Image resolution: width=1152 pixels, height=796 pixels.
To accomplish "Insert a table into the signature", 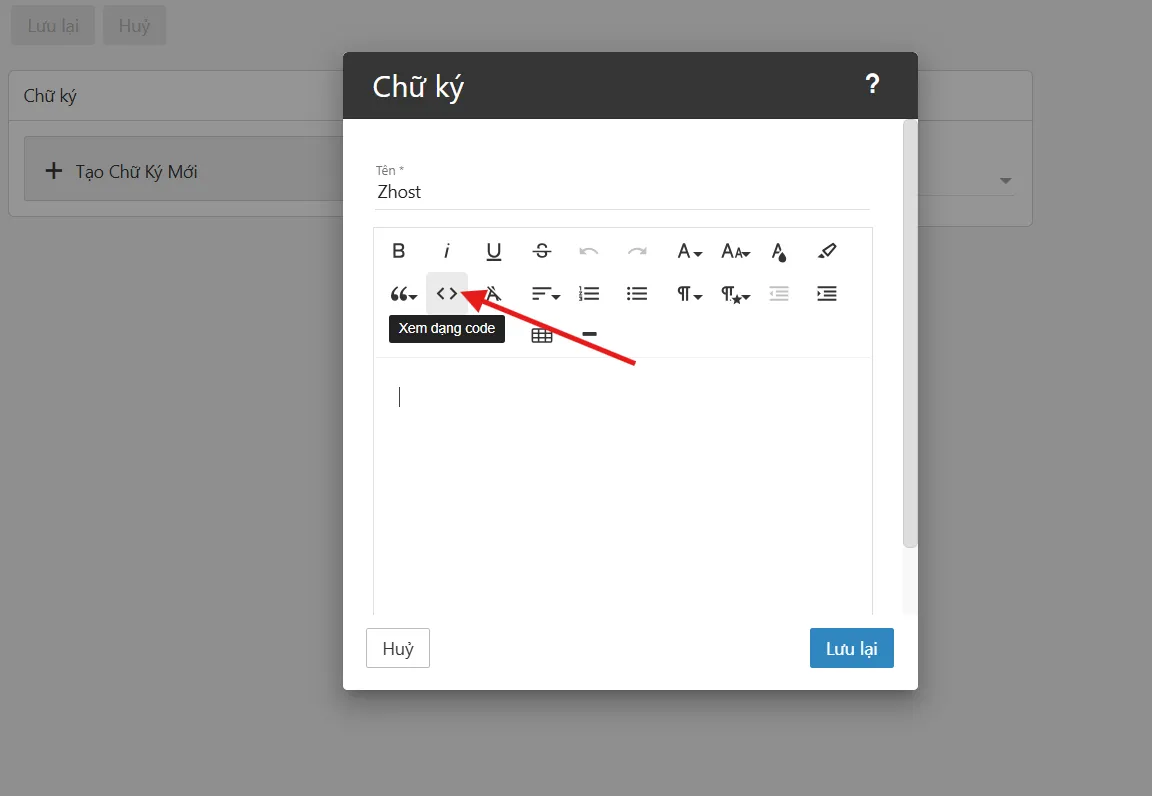I will pyautogui.click(x=542, y=335).
